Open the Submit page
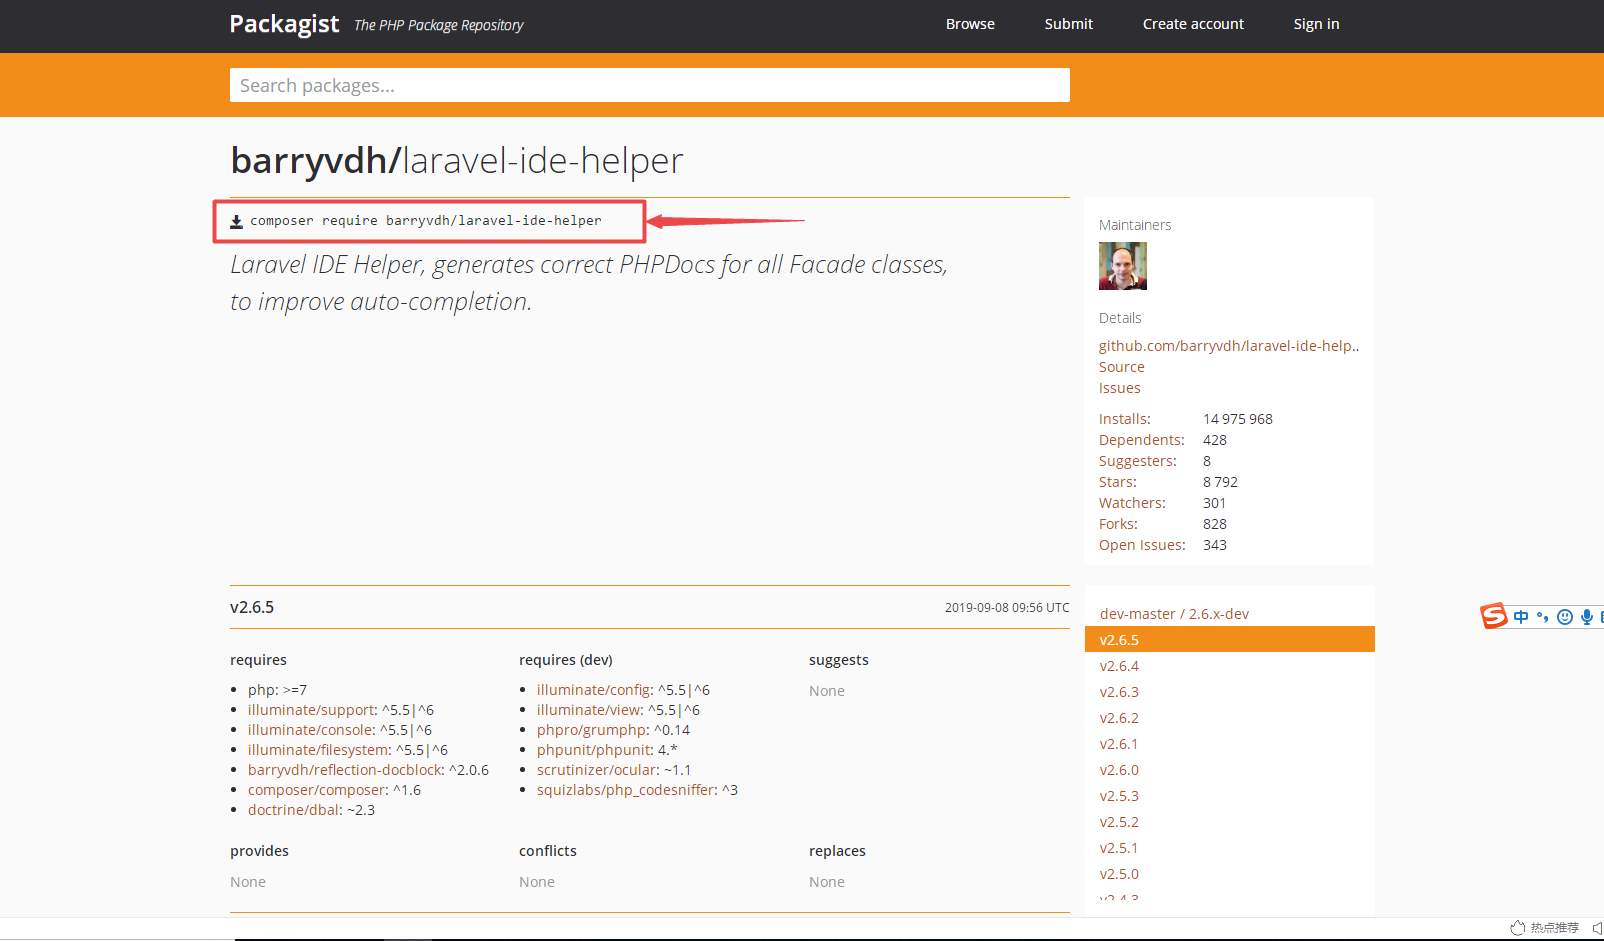This screenshot has height=941, width=1604. pyautogui.click(x=1068, y=24)
